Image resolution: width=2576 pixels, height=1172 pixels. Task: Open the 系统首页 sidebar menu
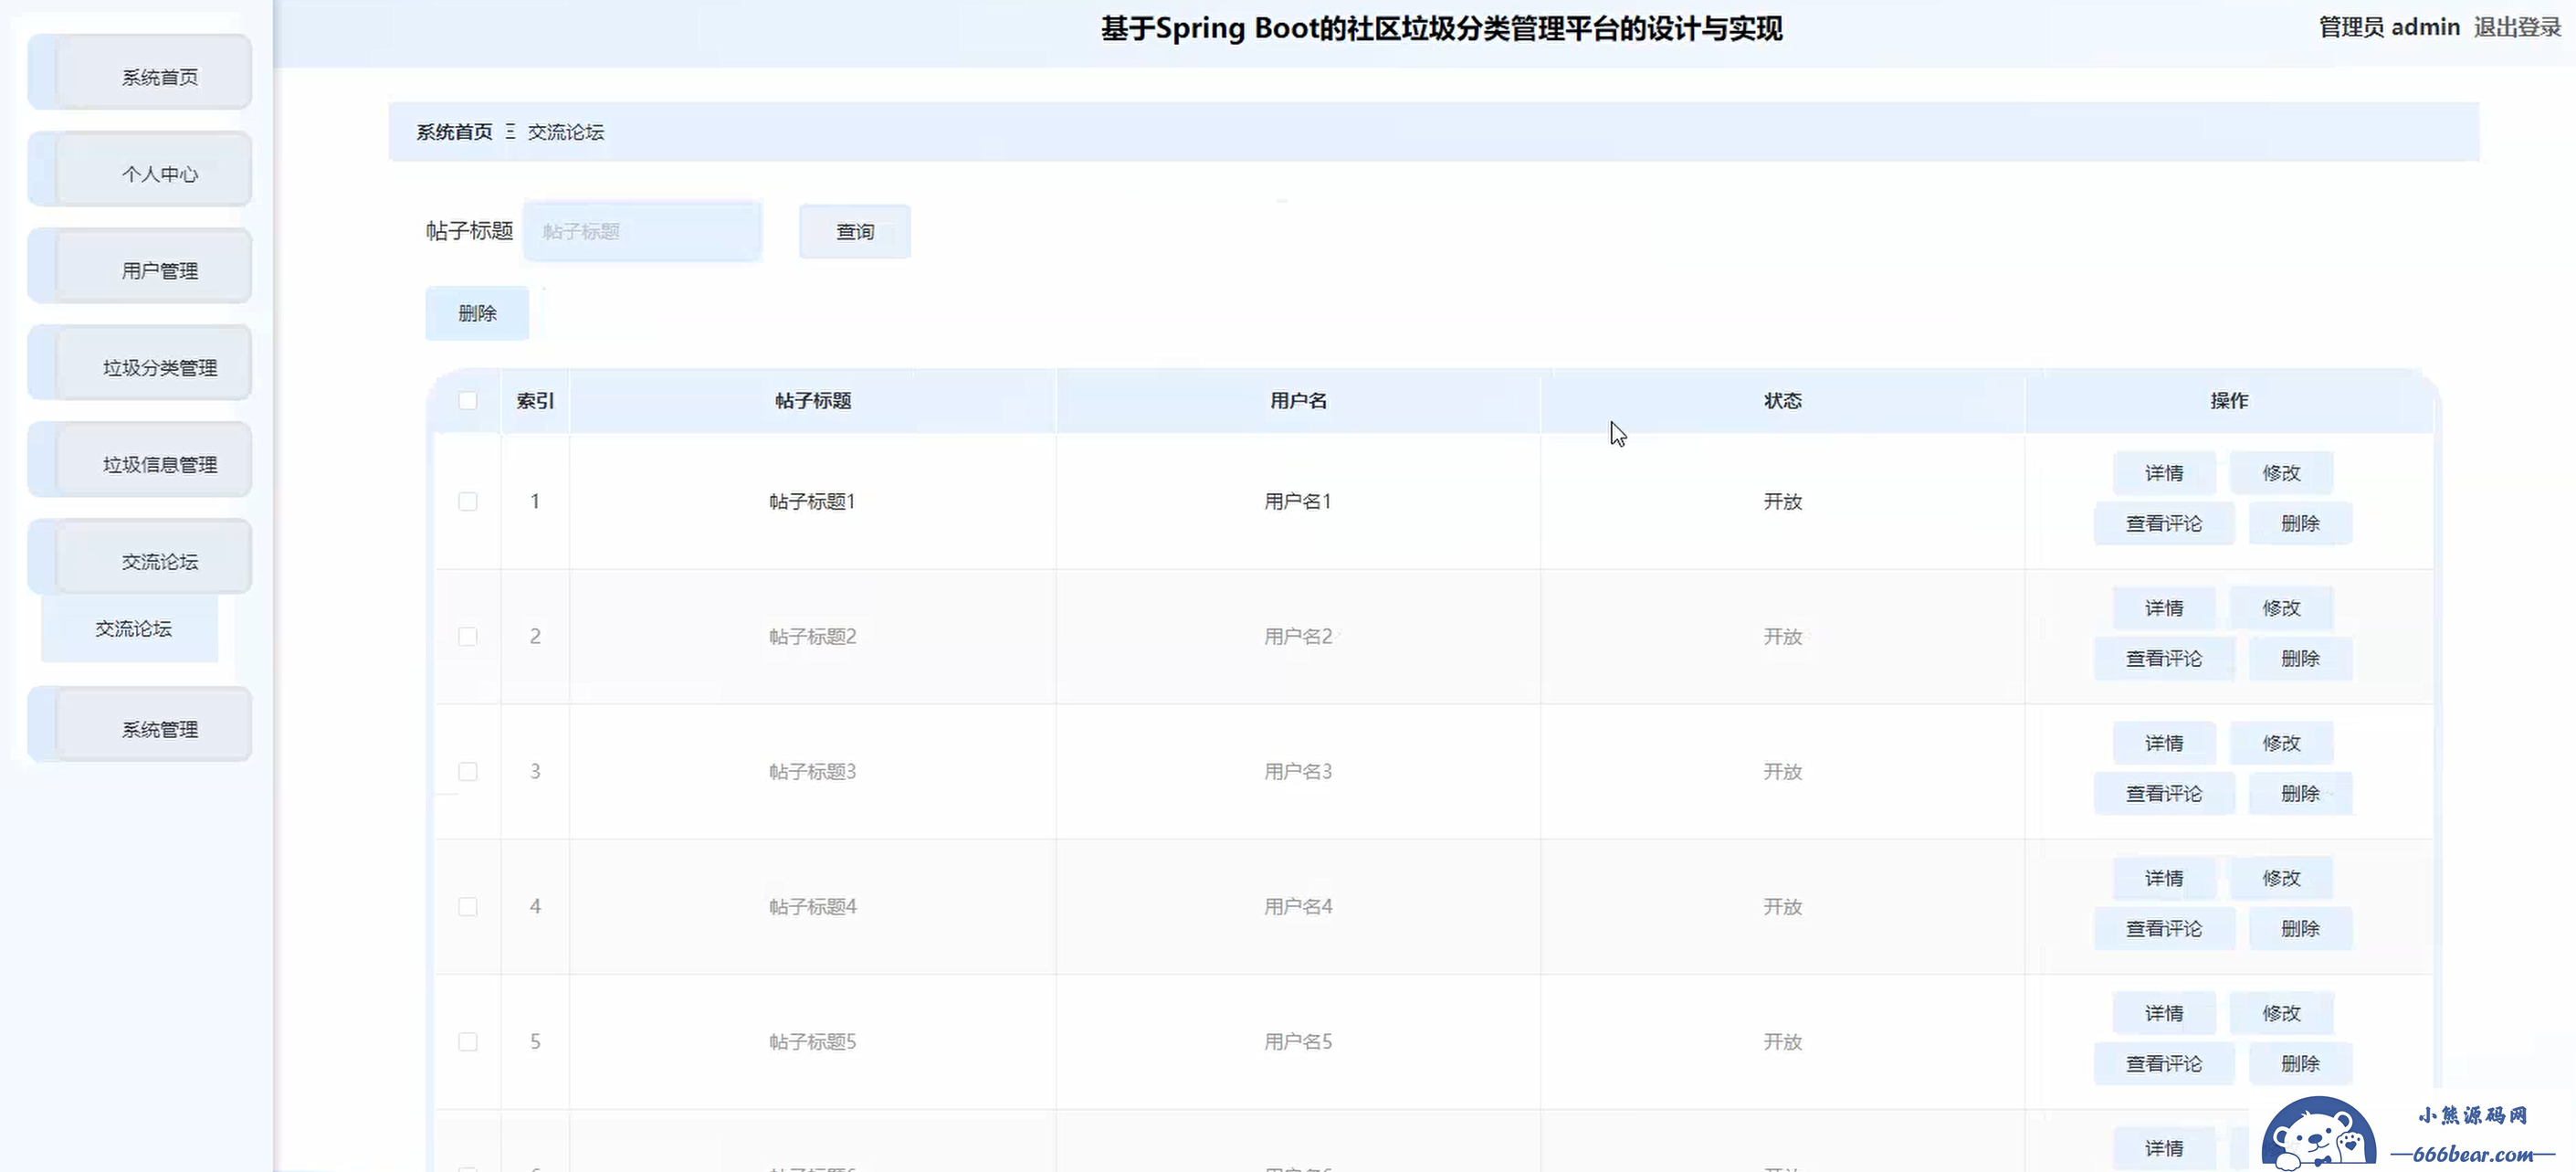(x=140, y=73)
